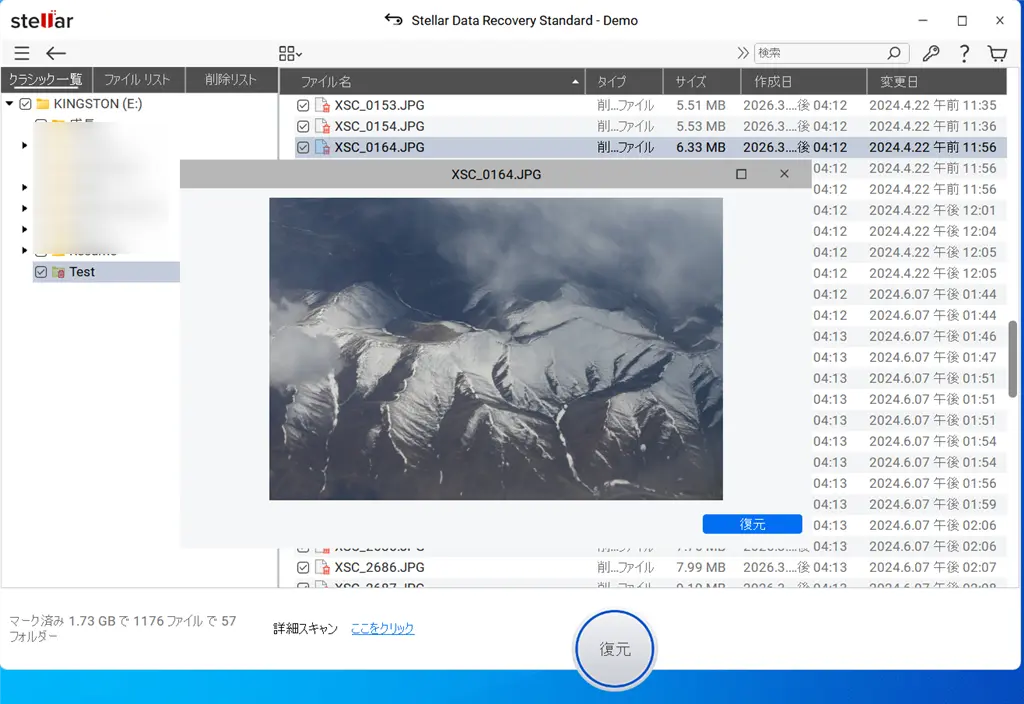Click 復元 inside the preview dialog
Image resolution: width=1024 pixels, height=704 pixels.
752,523
